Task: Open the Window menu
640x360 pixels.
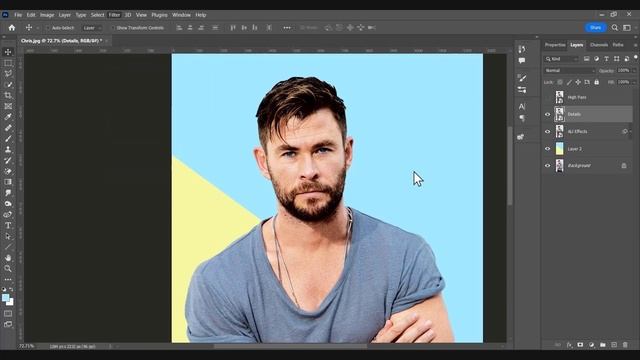Action: click(x=181, y=15)
